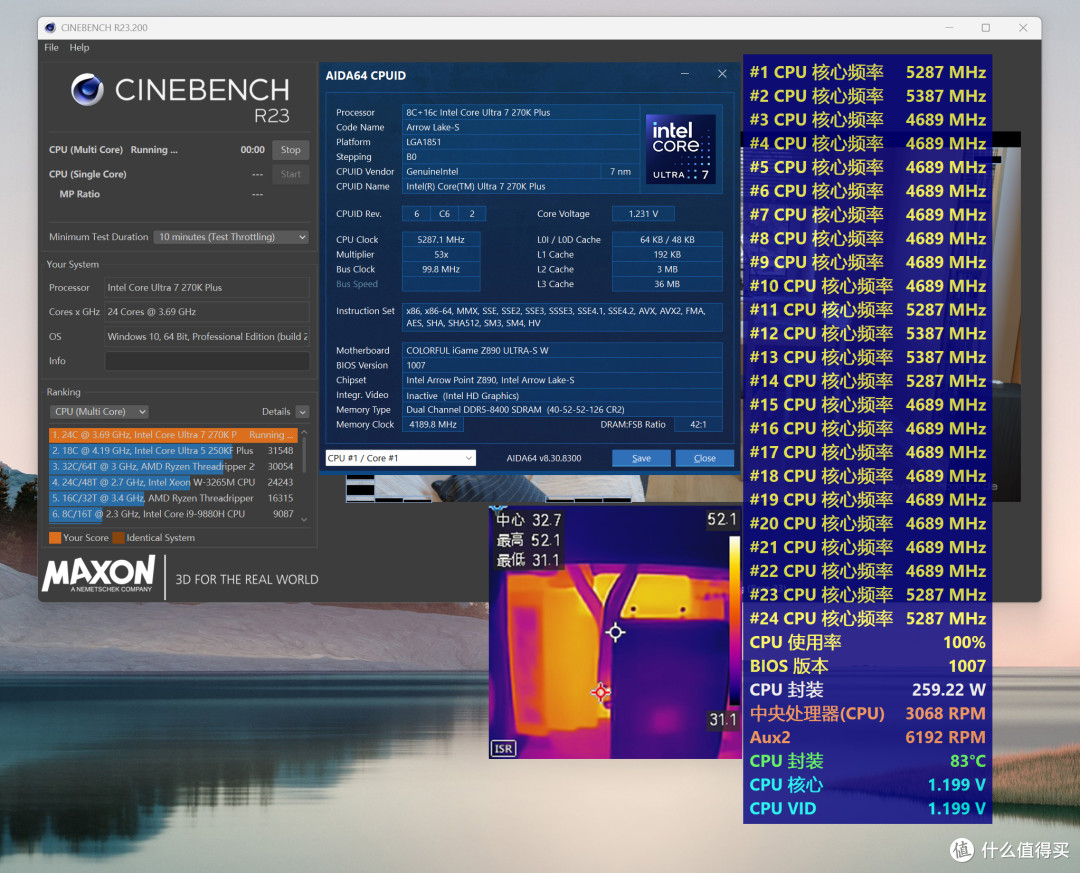
Task: Click the CPU fan 3068 RPM row
Action: pyautogui.click(x=867, y=714)
